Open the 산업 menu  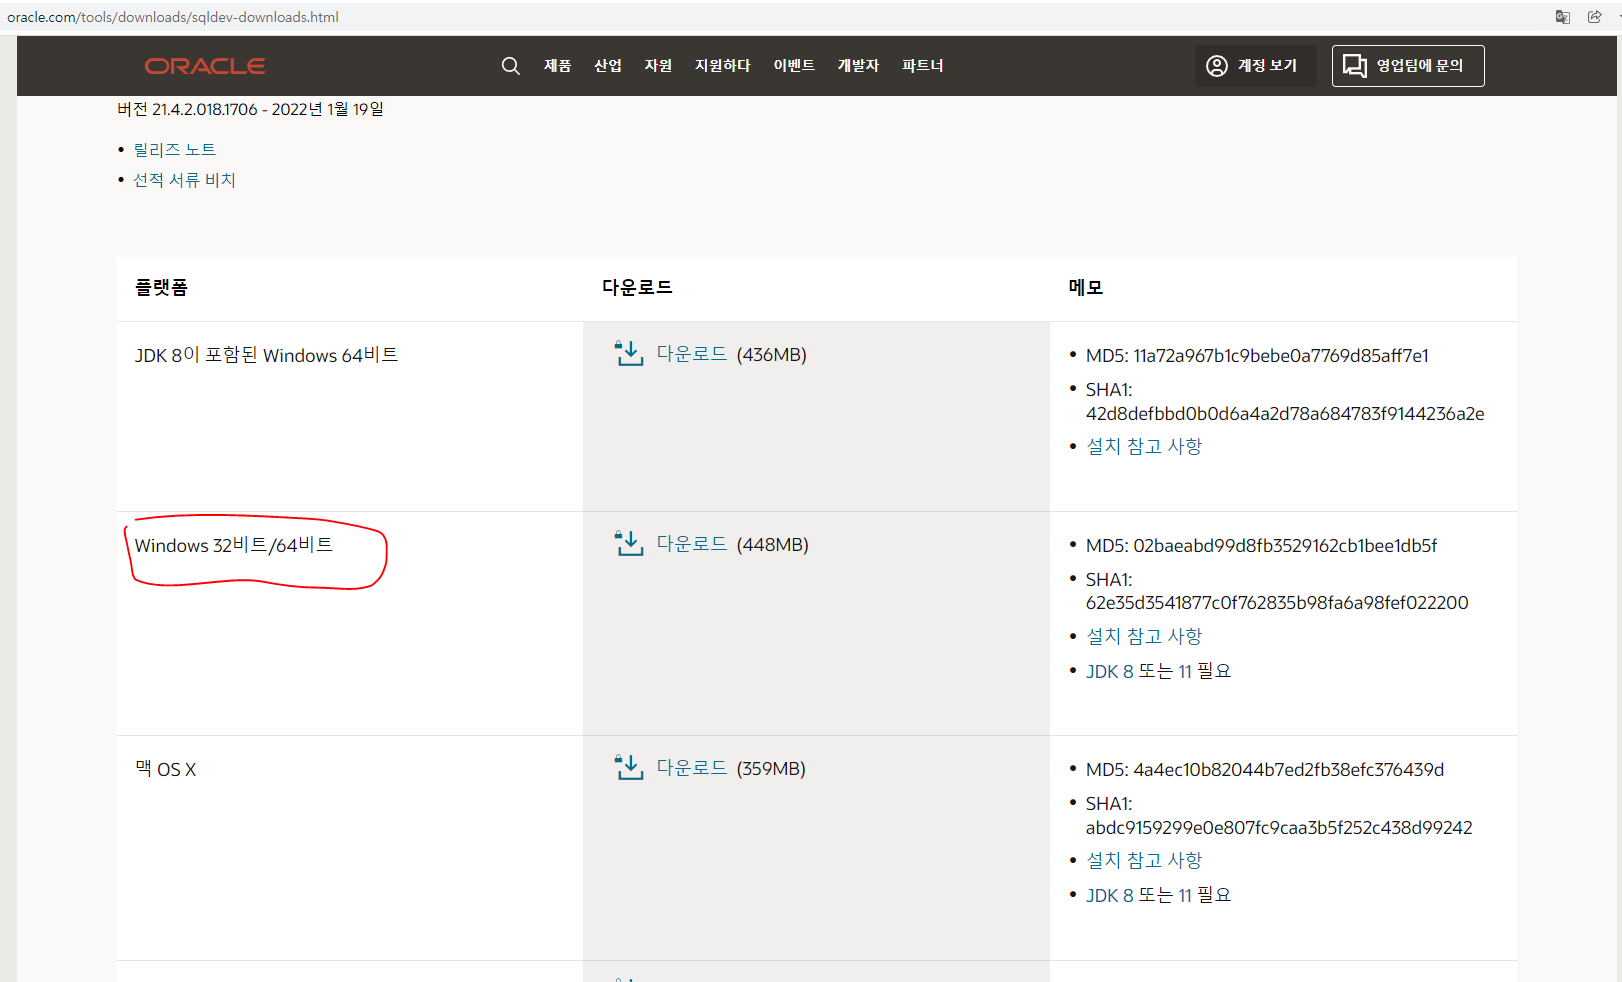[x=608, y=66]
